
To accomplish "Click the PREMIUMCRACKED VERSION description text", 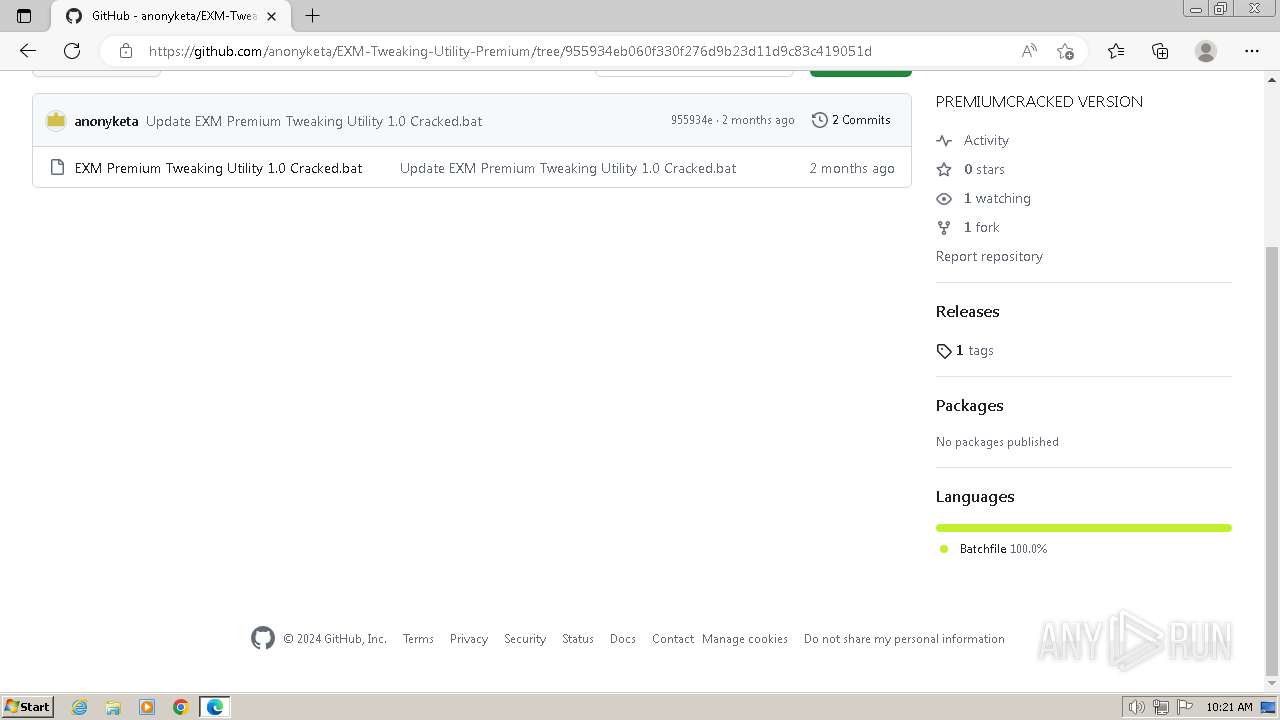I will (1039, 101).
